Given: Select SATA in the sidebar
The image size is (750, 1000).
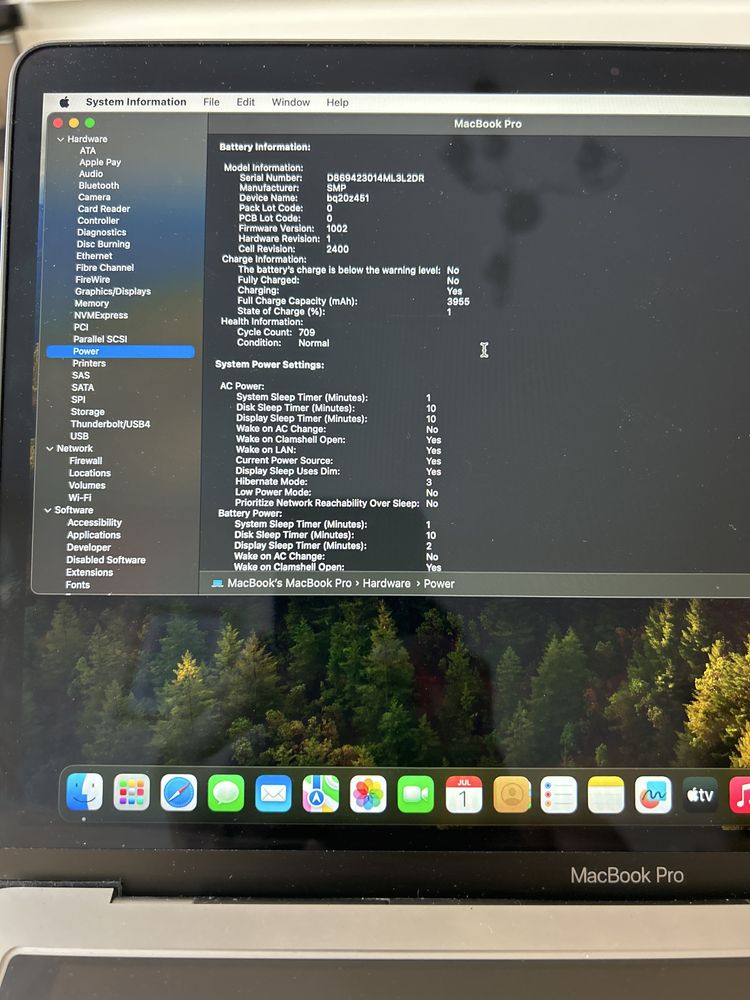Looking at the screenshot, I should pos(82,388).
